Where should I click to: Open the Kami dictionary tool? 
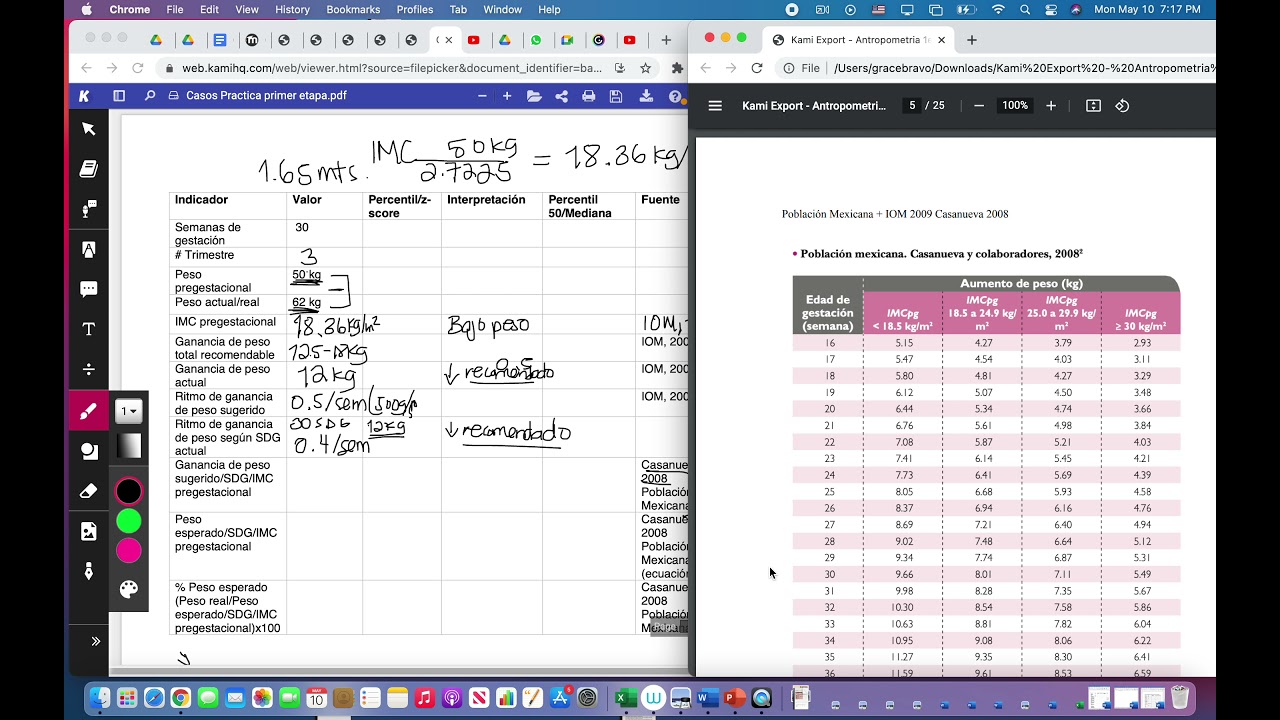[x=88, y=169]
